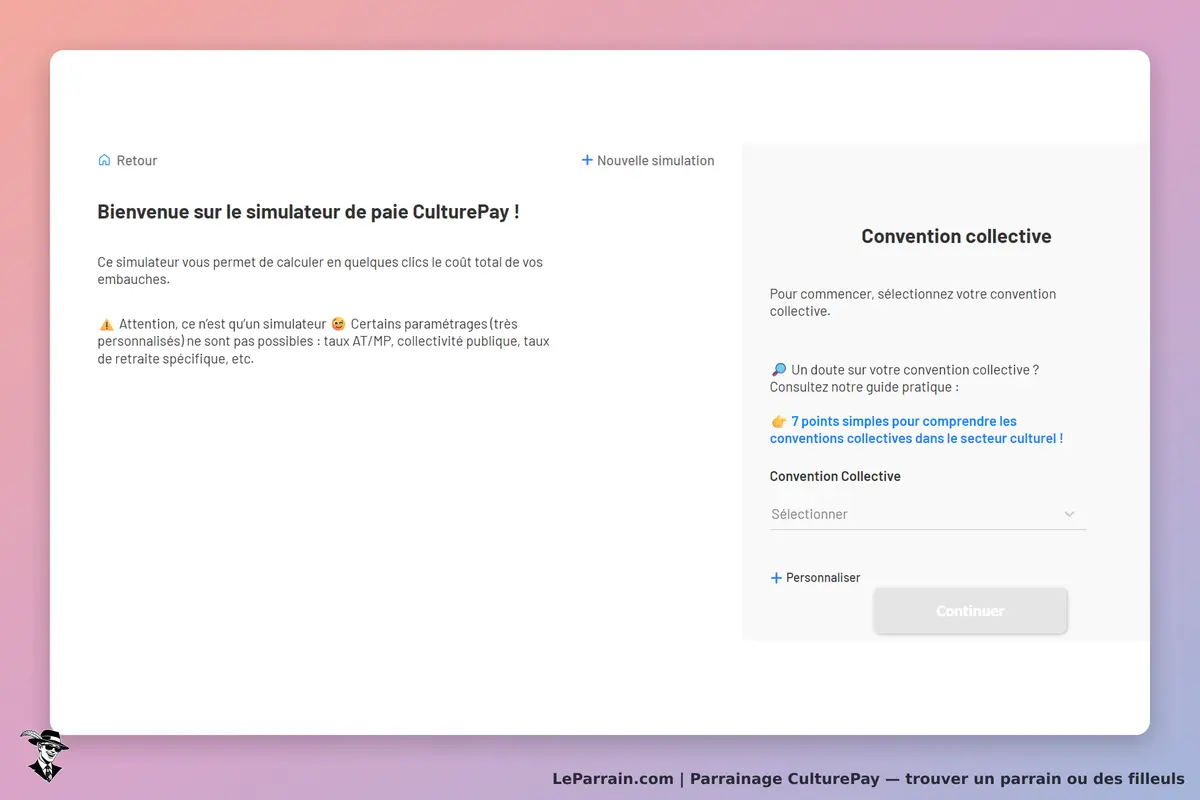The image size is (1200, 800).
Task: Click the plus icon for Nouvelle simulation
Action: [x=587, y=160]
